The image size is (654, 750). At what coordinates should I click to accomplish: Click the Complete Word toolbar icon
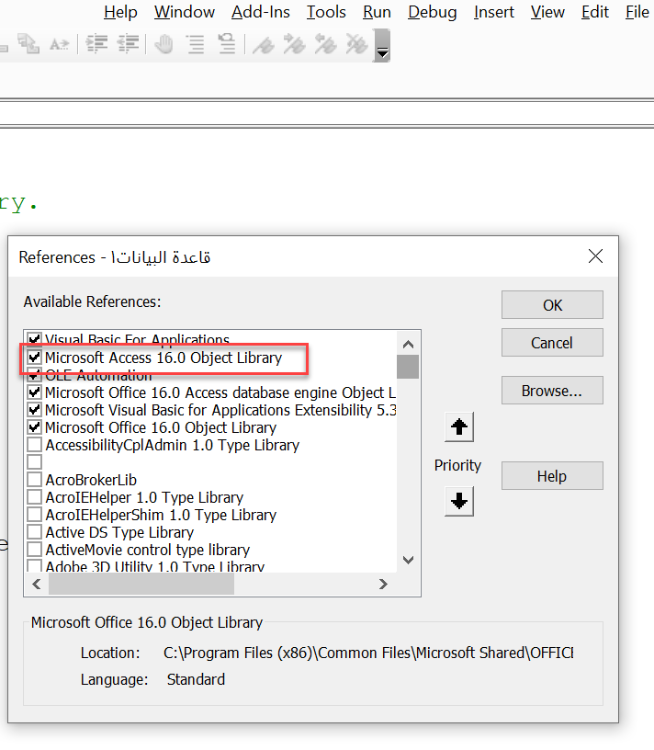[59, 44]
